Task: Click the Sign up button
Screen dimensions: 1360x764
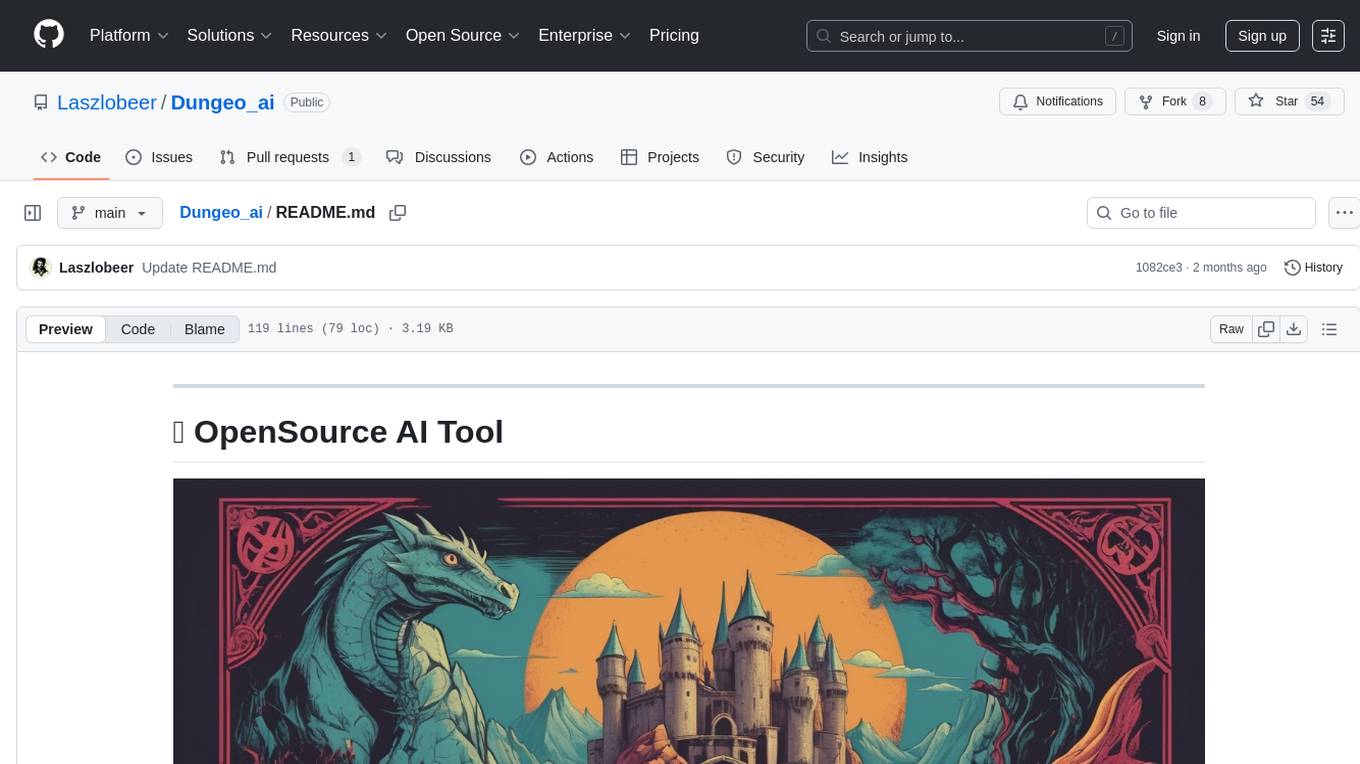Action: tap(1262, 36)
